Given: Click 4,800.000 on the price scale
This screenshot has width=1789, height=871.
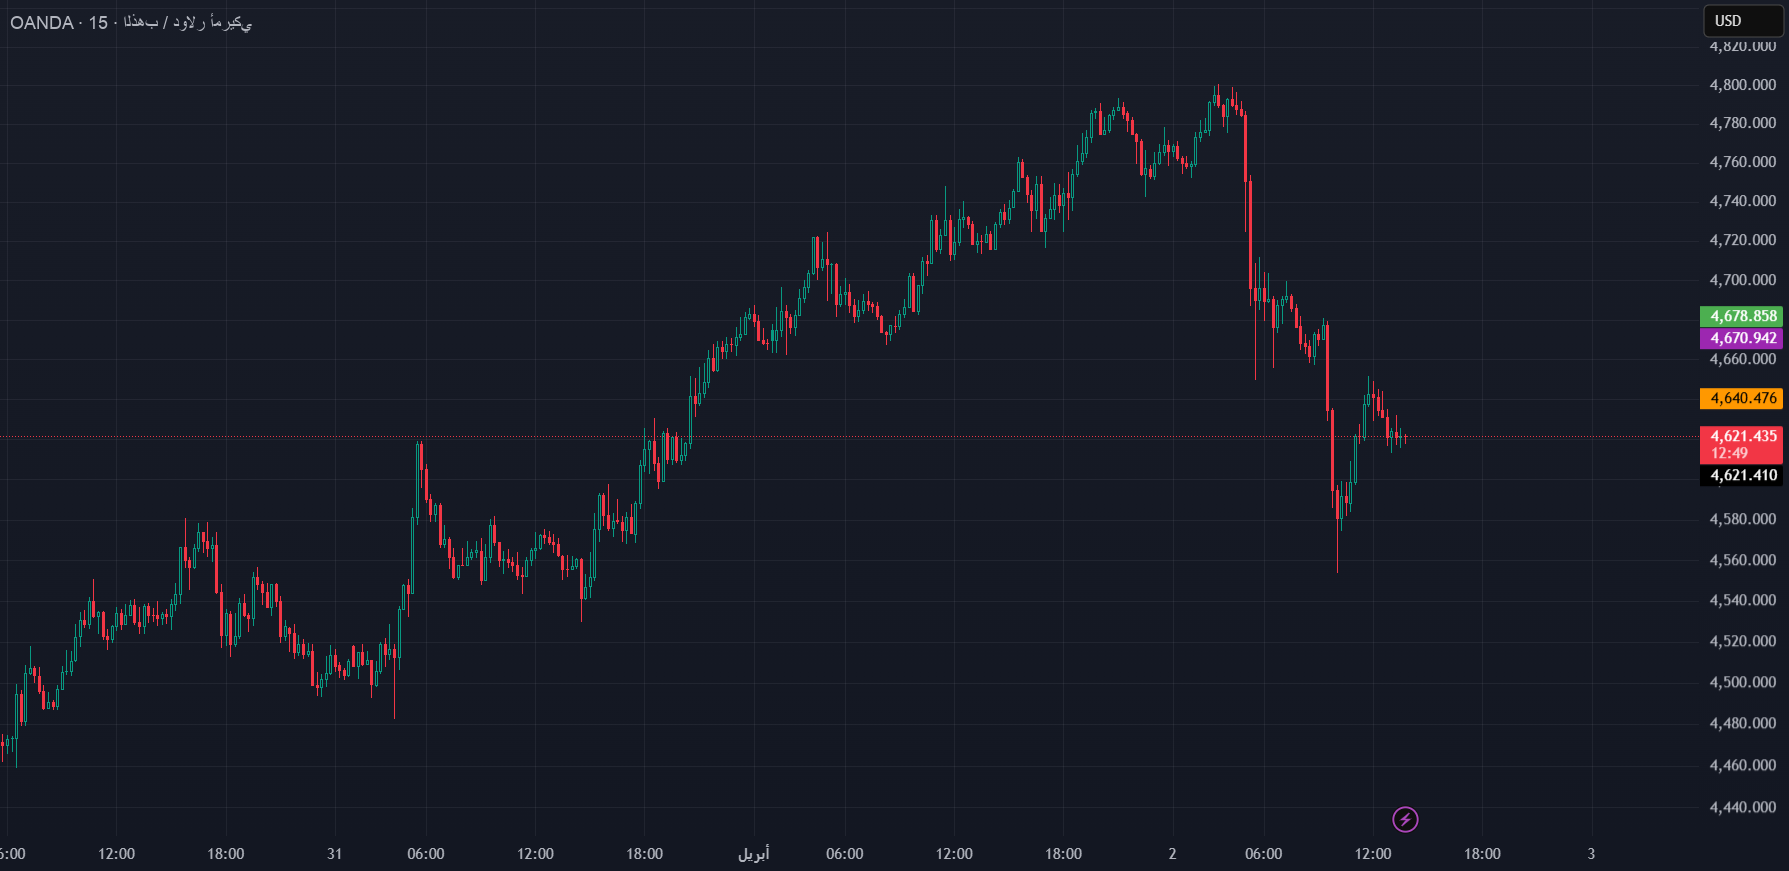Looking at the screenshot, I should click(x=1742, y=85).
